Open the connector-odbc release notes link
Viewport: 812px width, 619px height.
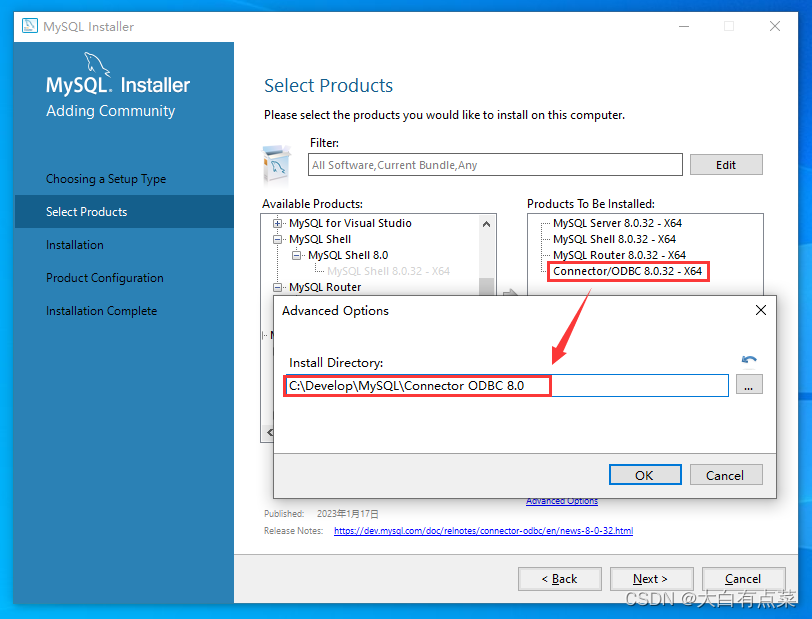(x=483, y=531)
